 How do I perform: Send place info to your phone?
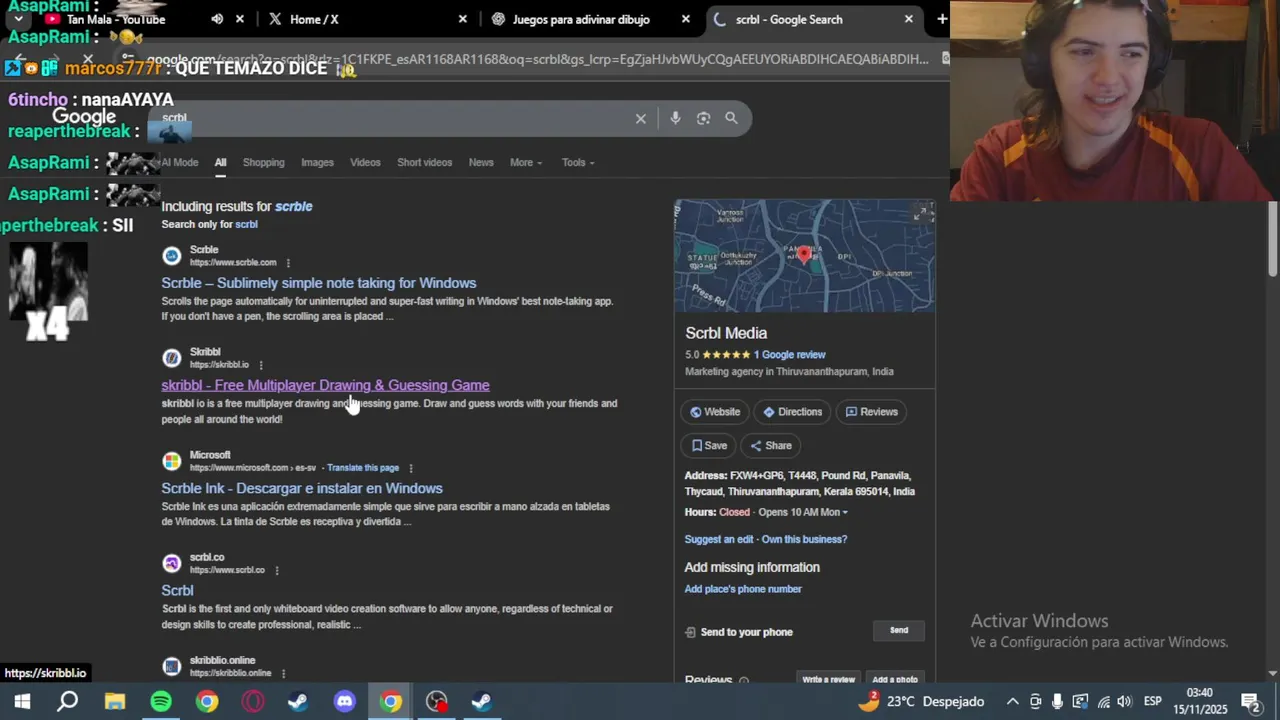tap(899, 631)
